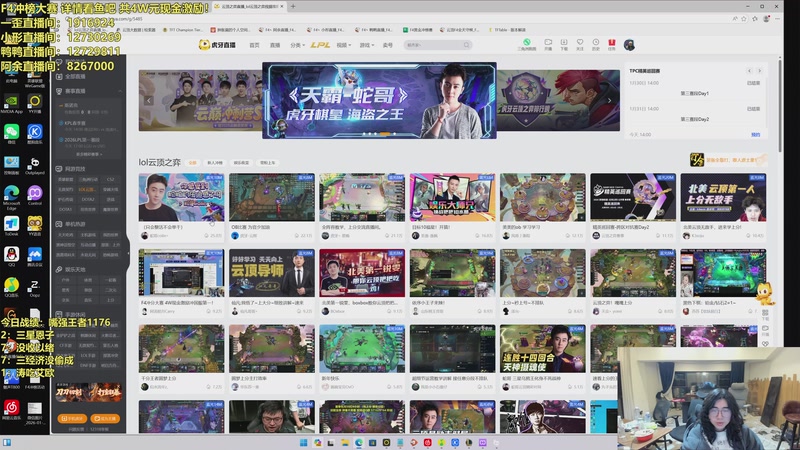Open a new browser tab with plus button
This screenshot has height=450, width=800.
point(293,6)
